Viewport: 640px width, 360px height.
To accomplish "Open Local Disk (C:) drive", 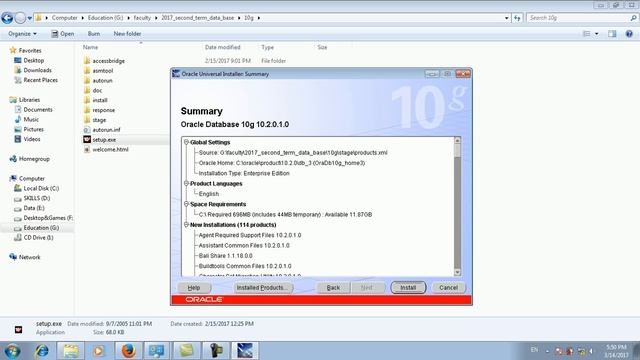I will click(x=37, y=188).
